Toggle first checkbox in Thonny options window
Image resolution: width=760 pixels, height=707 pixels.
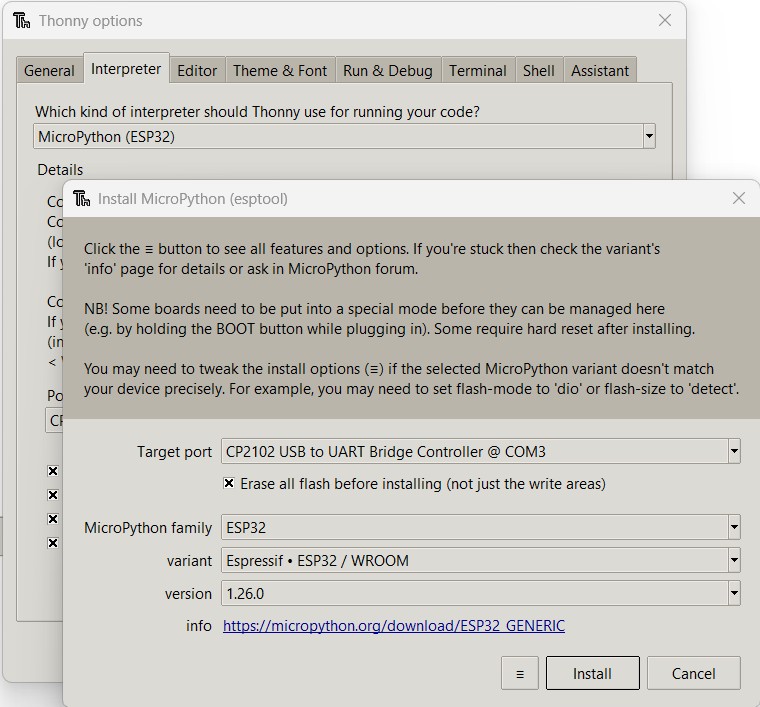[x=53, y=471]
